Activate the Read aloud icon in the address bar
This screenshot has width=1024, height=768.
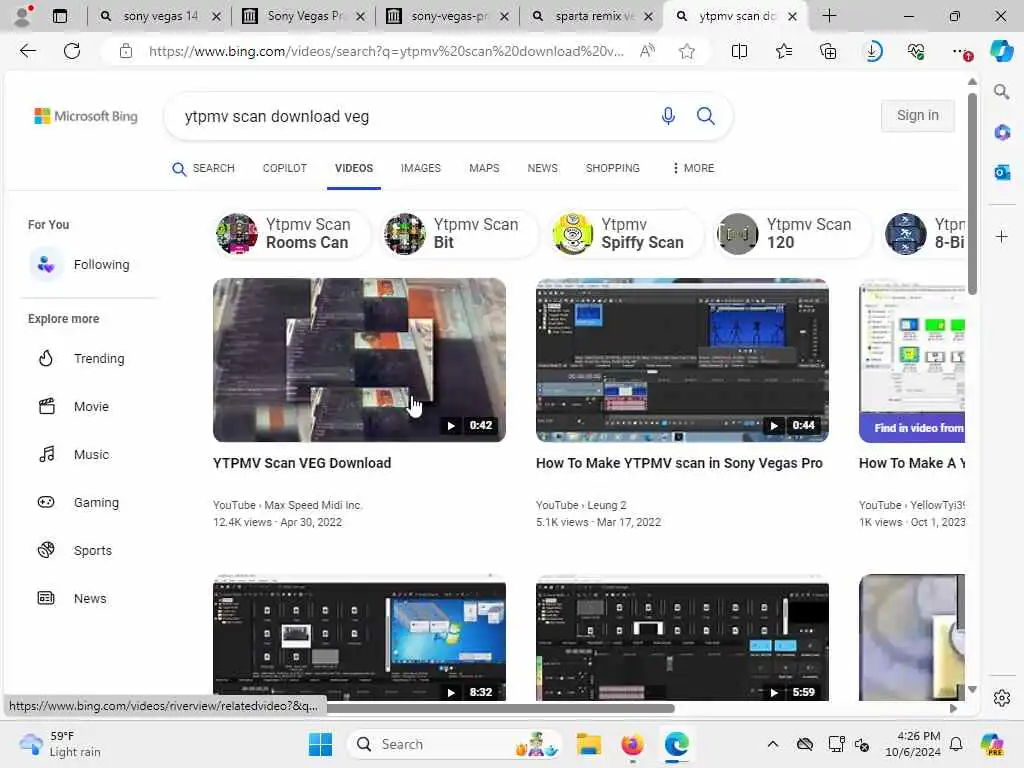click(647, 51)
